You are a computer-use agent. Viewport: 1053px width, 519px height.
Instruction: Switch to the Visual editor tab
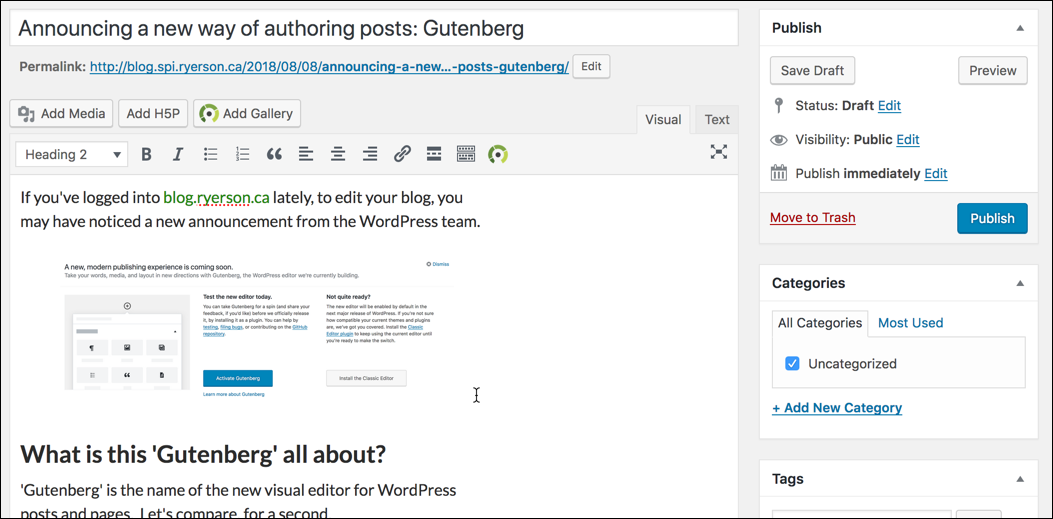[x=663, y=120]
